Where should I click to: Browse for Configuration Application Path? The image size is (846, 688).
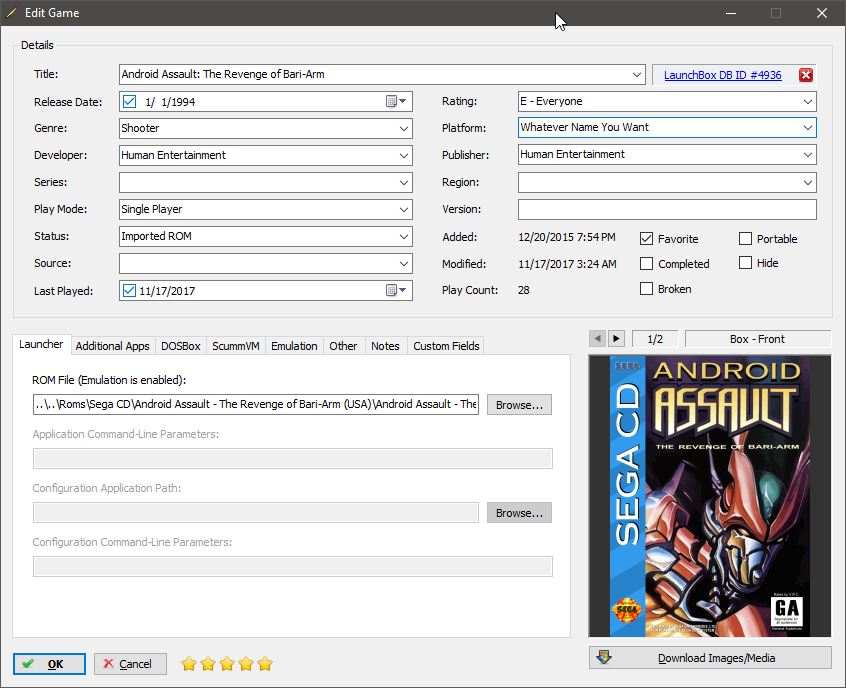[519, 513]
